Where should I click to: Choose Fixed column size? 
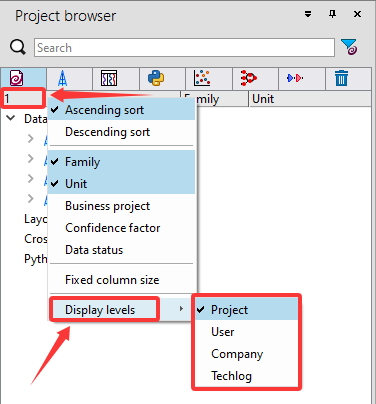122,280
